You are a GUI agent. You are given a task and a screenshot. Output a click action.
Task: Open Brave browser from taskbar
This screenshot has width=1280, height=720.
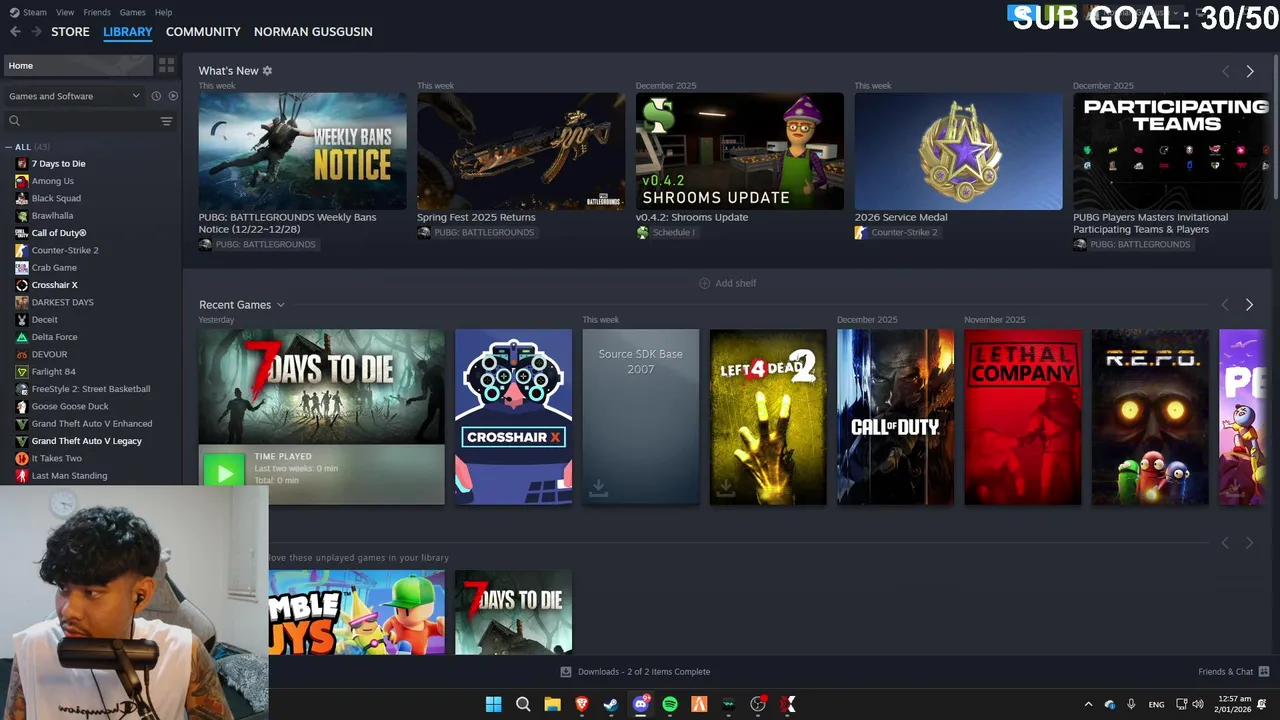point(582,705)
